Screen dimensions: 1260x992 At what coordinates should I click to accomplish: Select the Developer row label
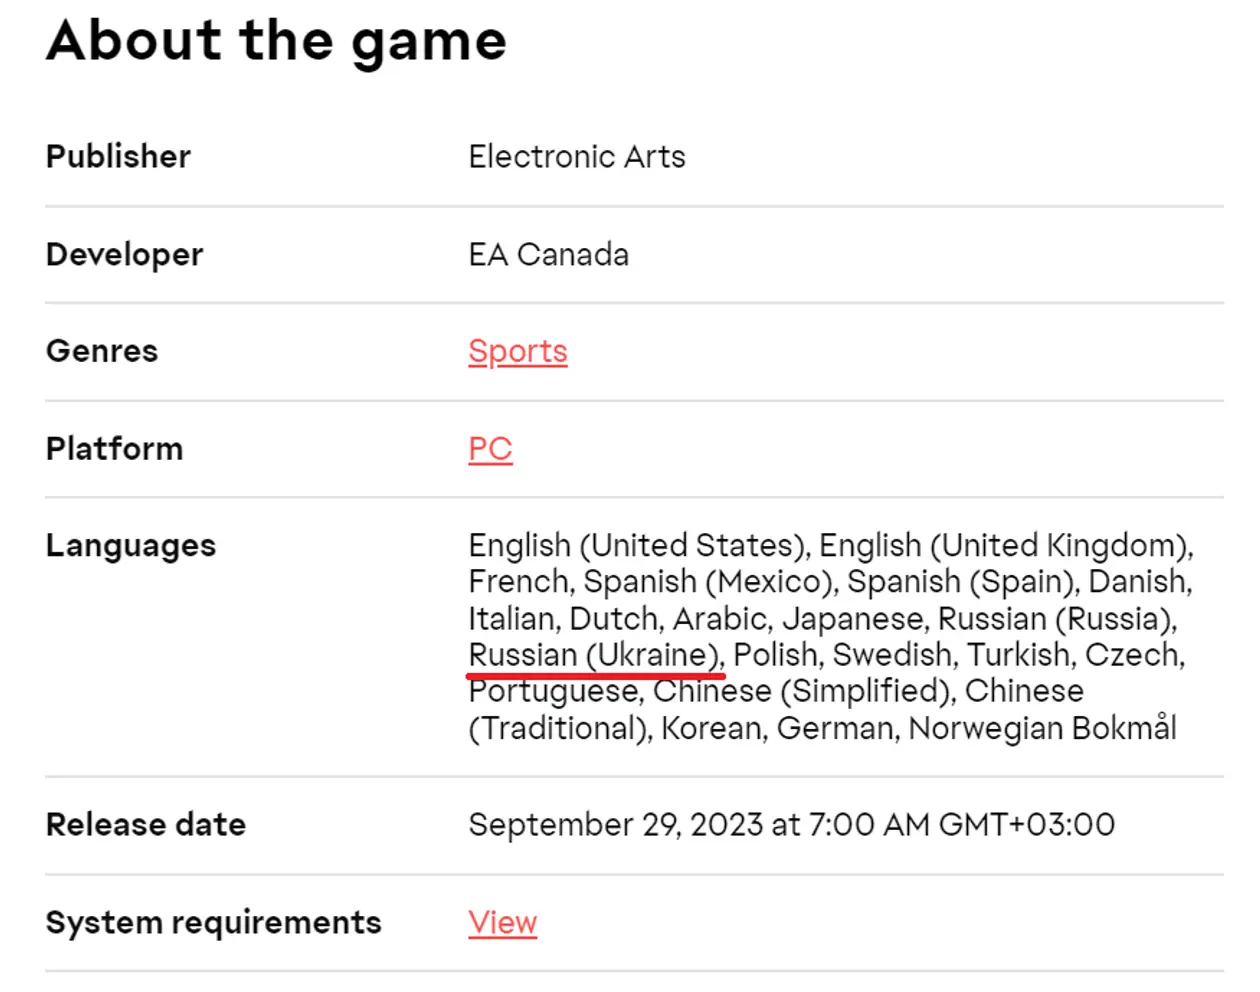(124, 255)
